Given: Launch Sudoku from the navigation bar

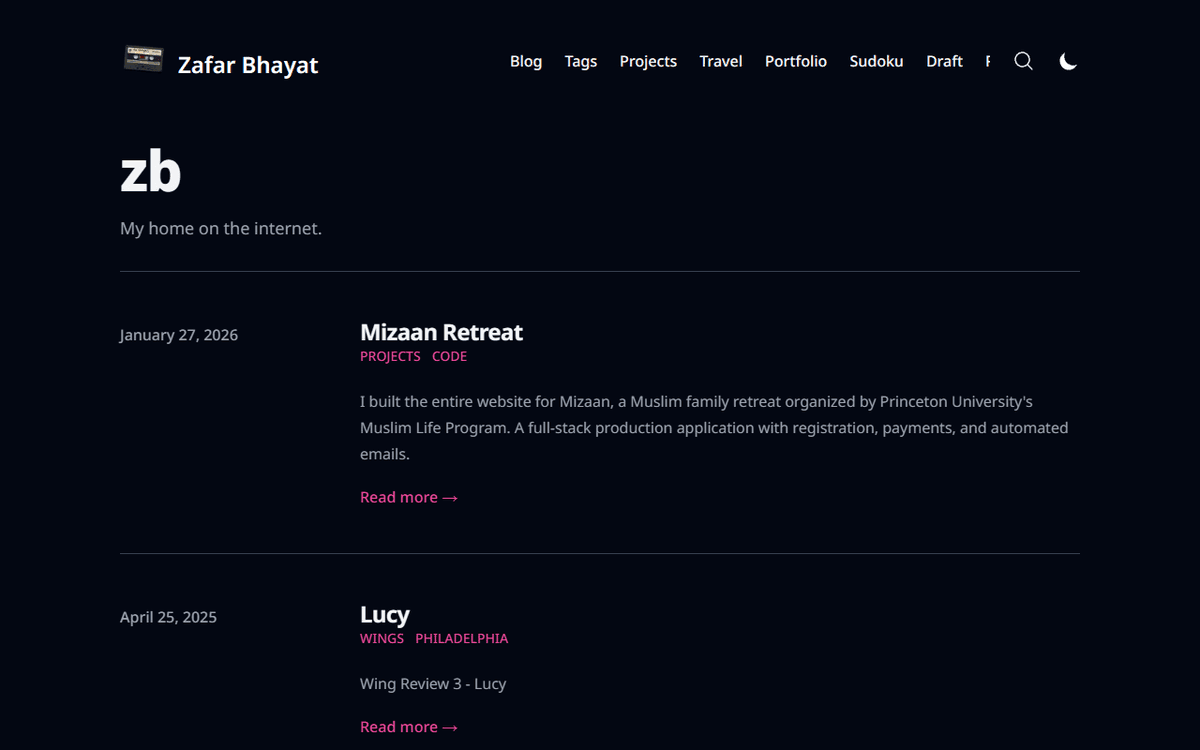Looking at the screenshot, I should point(876,61).
